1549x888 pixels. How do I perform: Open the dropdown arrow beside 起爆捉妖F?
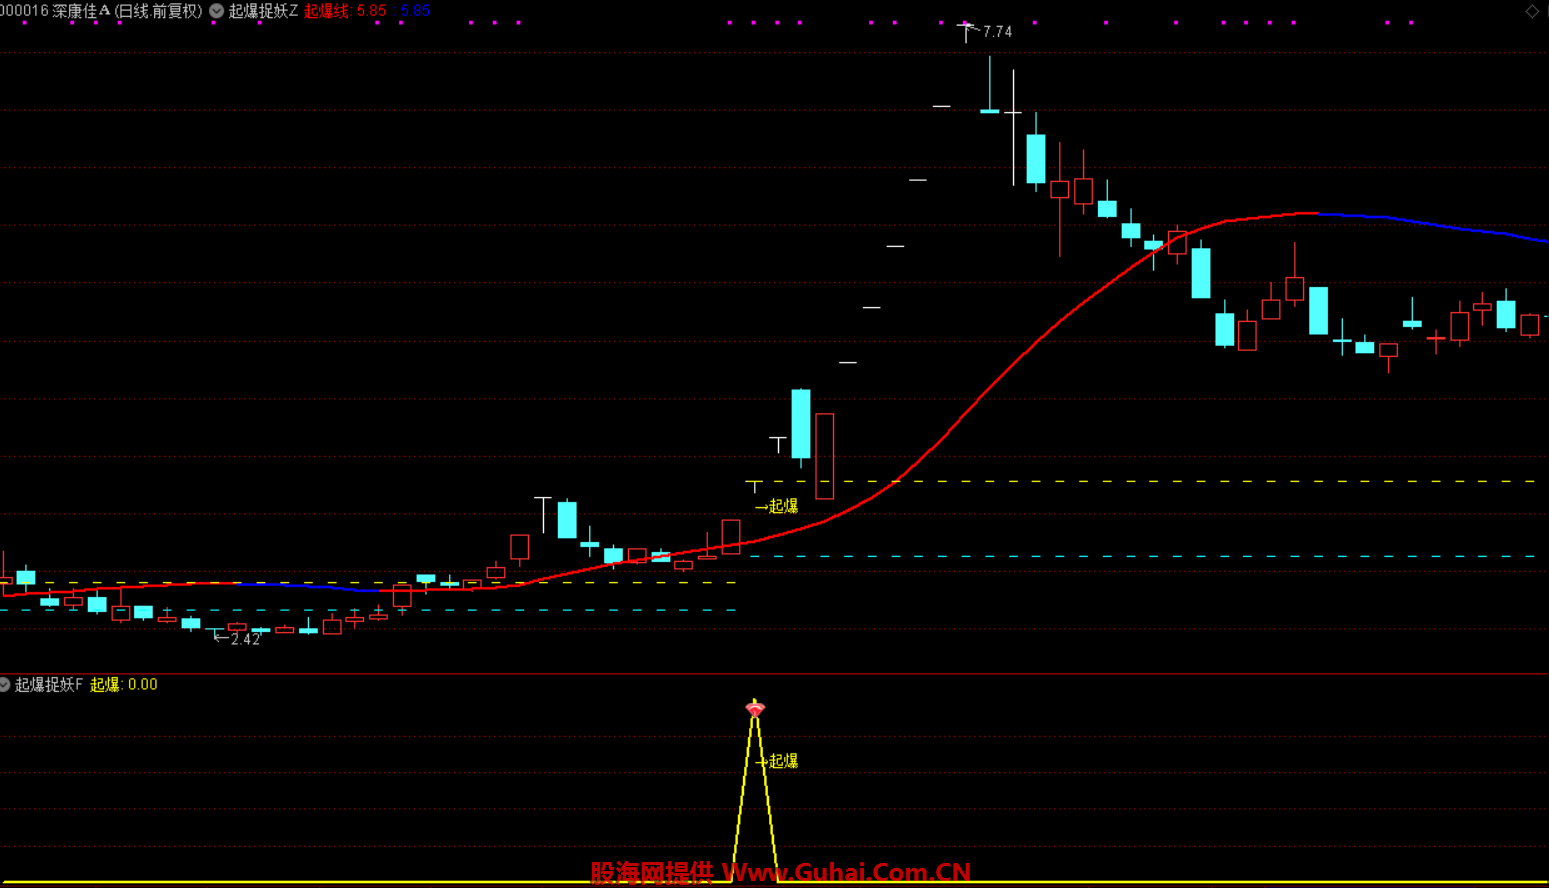(4, 684)
